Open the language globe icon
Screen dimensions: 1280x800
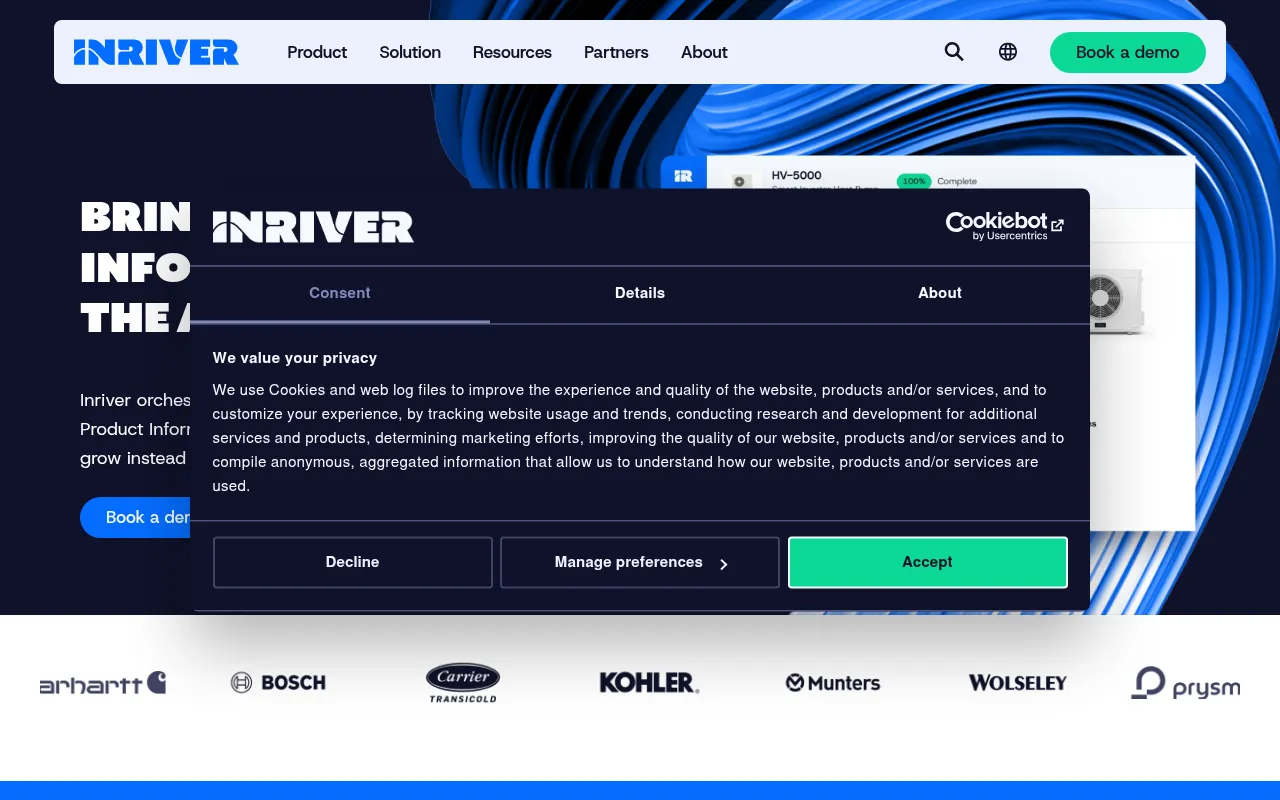(1008, 52)
